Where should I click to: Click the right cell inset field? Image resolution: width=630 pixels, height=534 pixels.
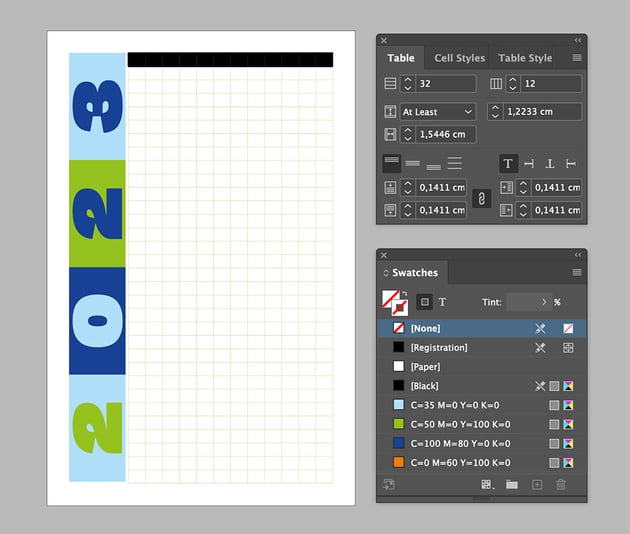(x=556, y=210)
